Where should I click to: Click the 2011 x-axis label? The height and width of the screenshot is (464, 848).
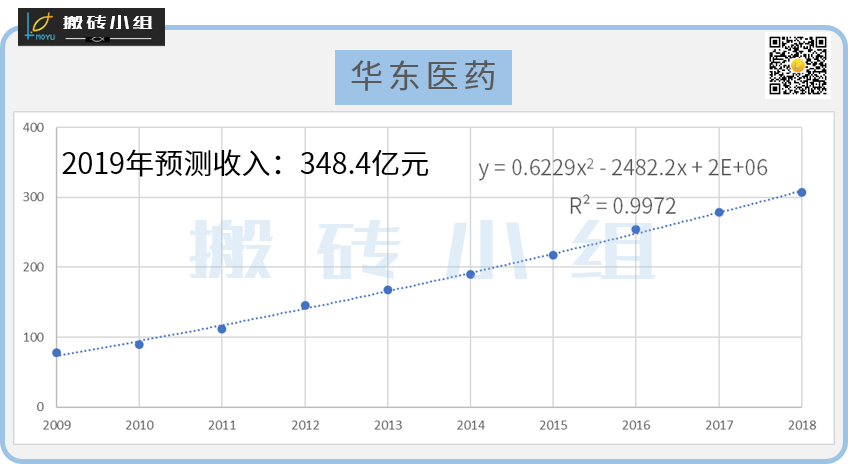(x=222, y=425)
